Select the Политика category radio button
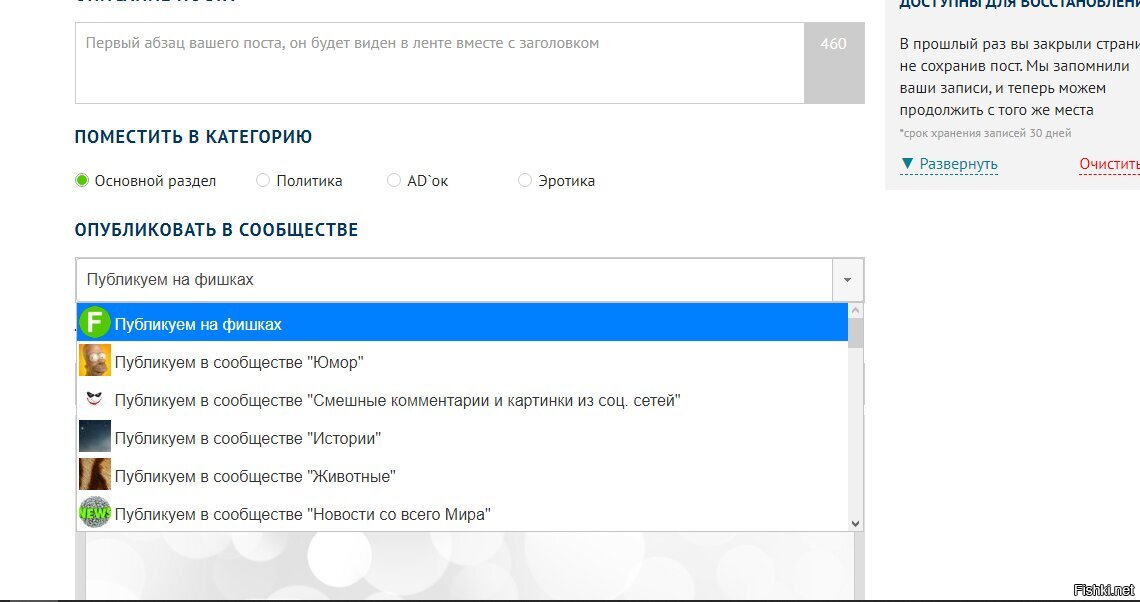1140x602 pixels. tap(263, 180)
